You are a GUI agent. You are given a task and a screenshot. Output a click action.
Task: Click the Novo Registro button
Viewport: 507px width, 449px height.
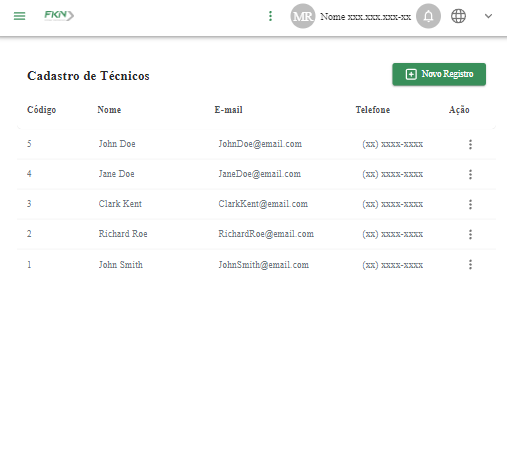coord(439,74)
